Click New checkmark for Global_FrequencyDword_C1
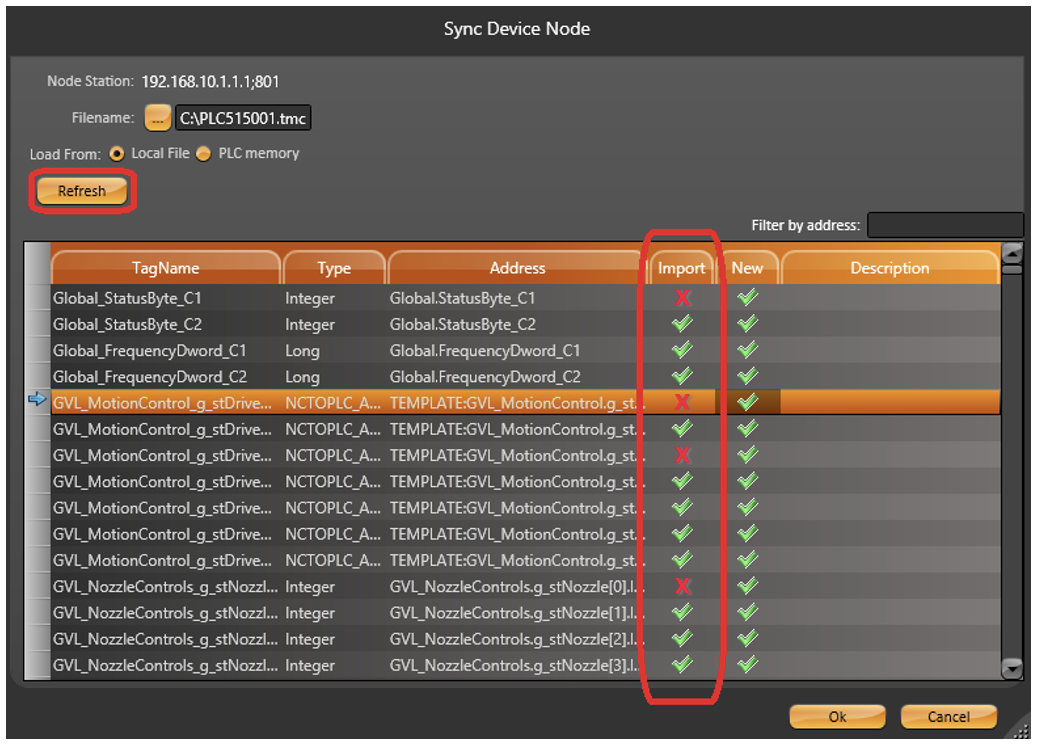Image resolution: width=1044 pixels, height=746 pixels. (748, 350)
